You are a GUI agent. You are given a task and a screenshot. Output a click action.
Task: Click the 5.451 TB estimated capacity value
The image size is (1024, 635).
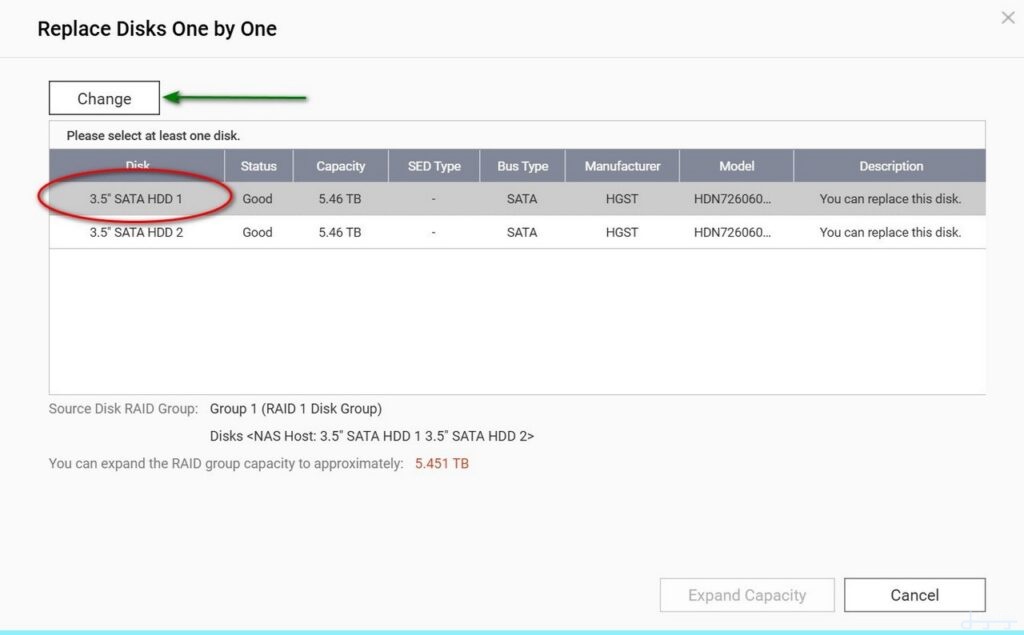[441, 464]
